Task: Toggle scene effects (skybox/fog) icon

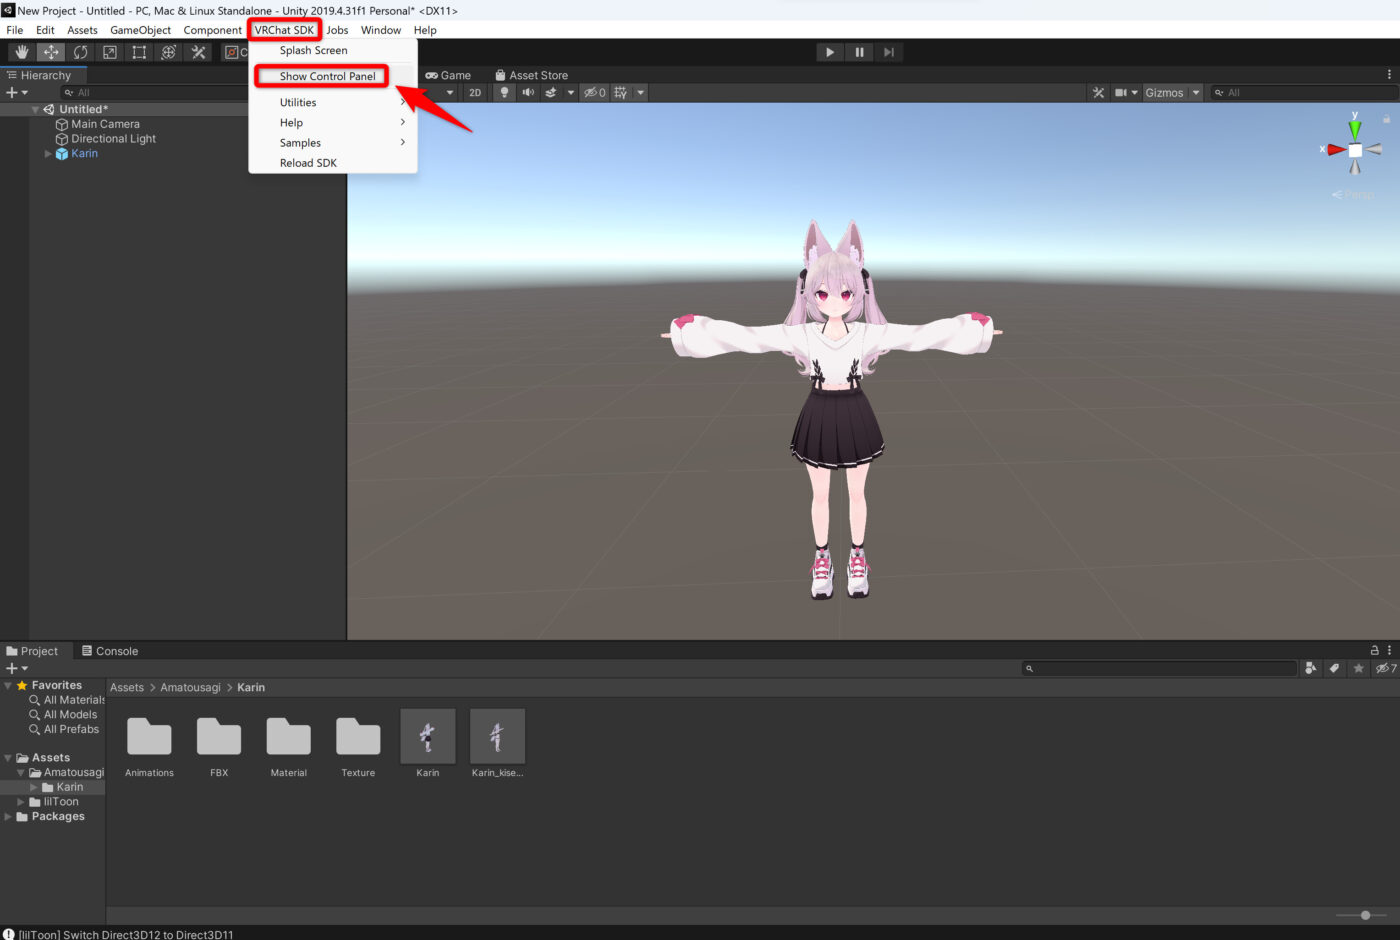Action: [x=551, y=92]
